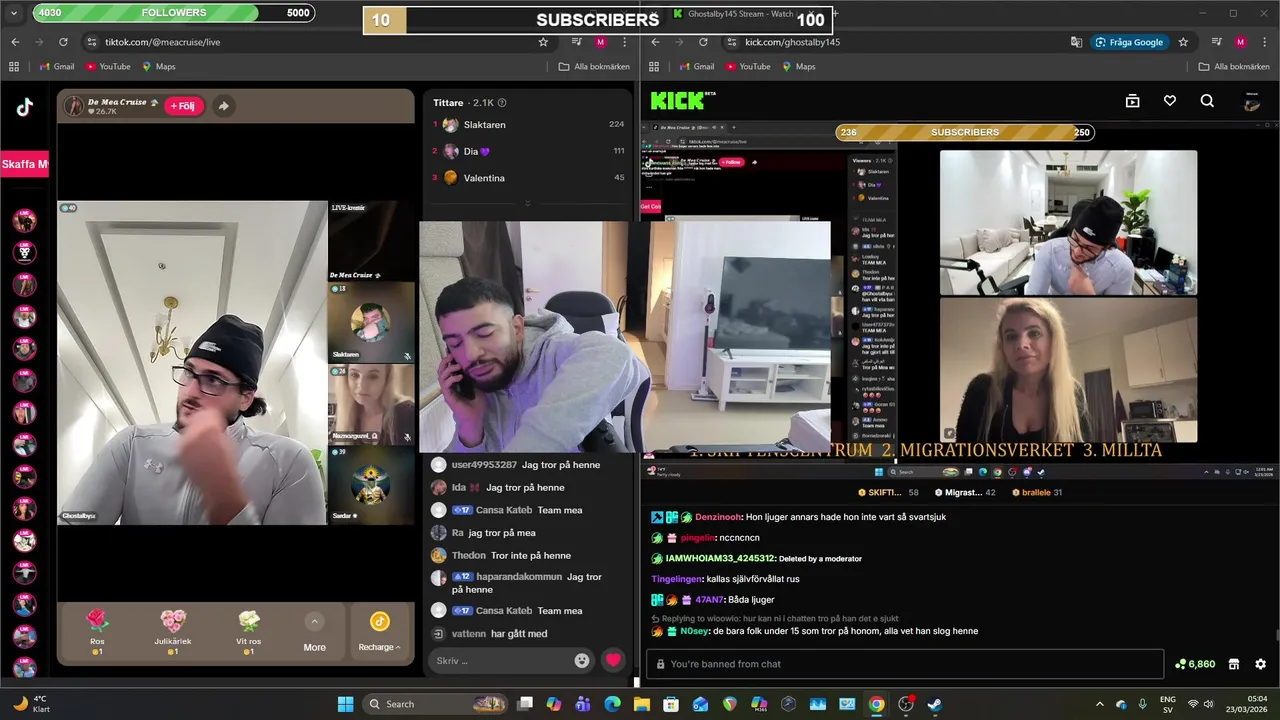1280x720 pixels.
Task: Open channel points shop icon beside gear
Action: pos(1234,664)
